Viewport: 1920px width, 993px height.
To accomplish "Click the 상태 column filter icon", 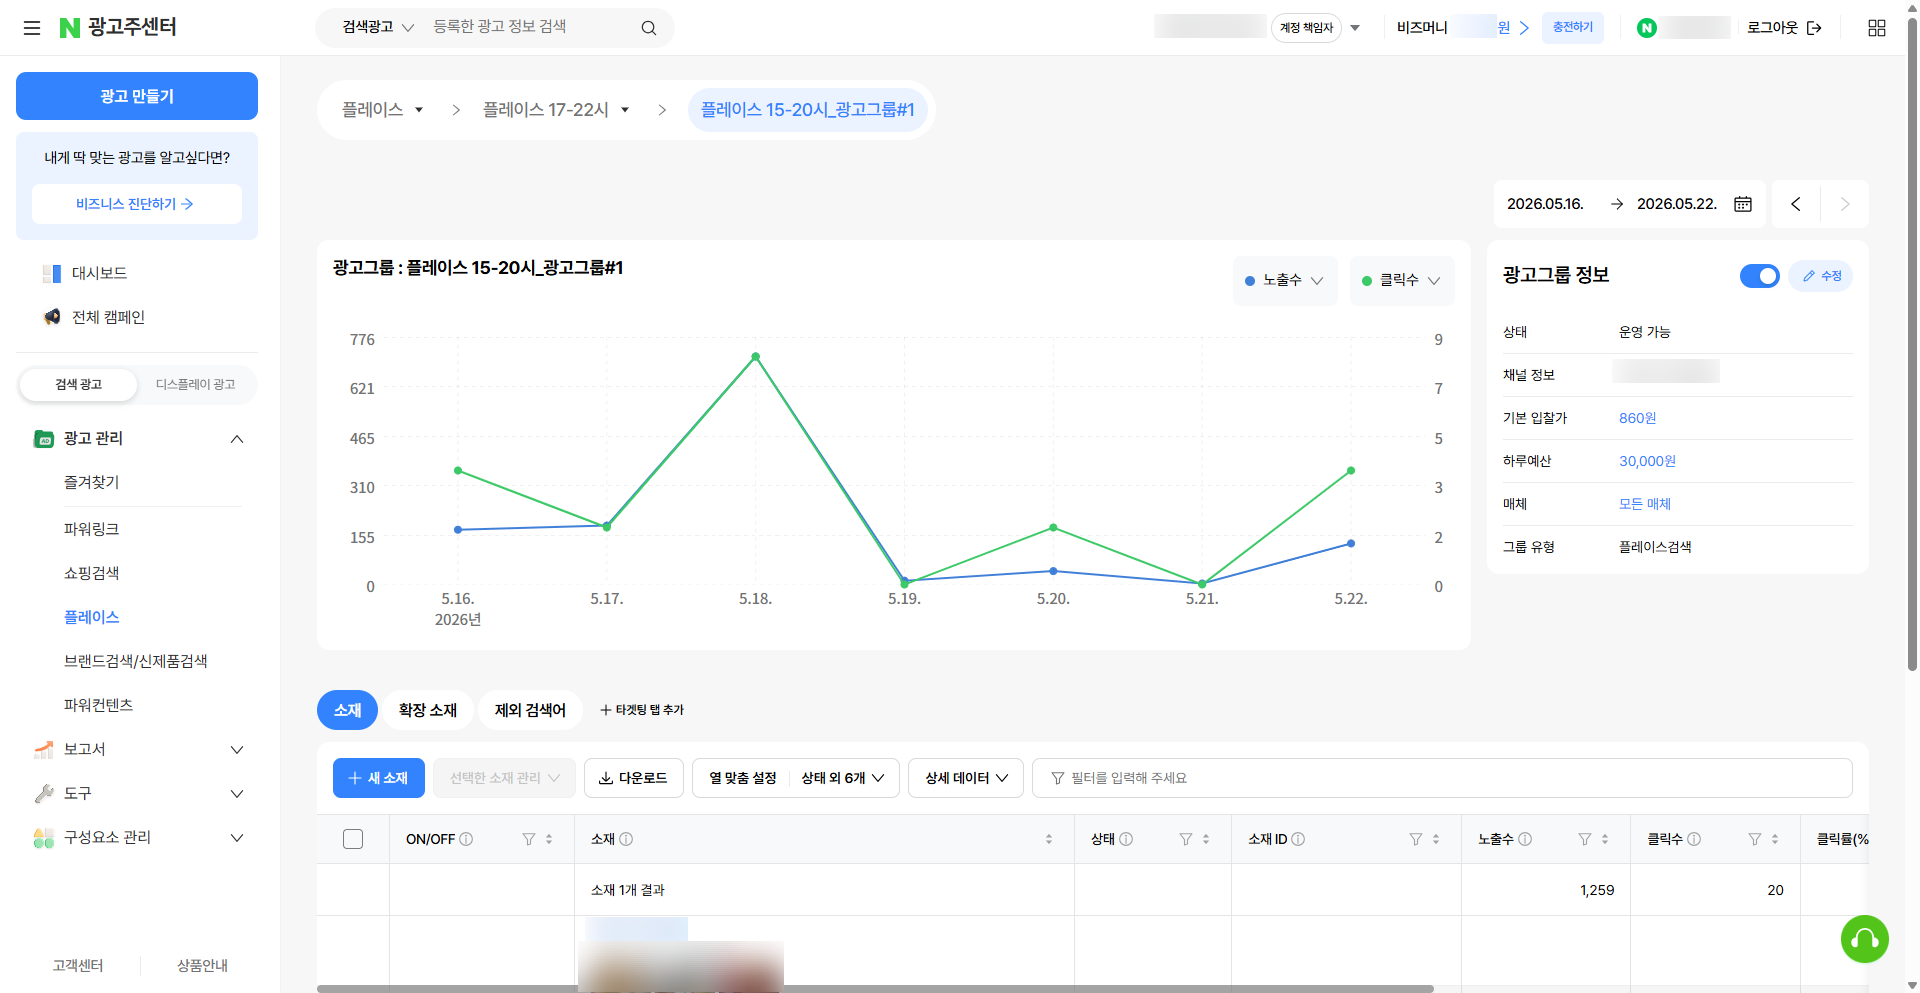I will pyautogui.click(x=1186, y=839).
